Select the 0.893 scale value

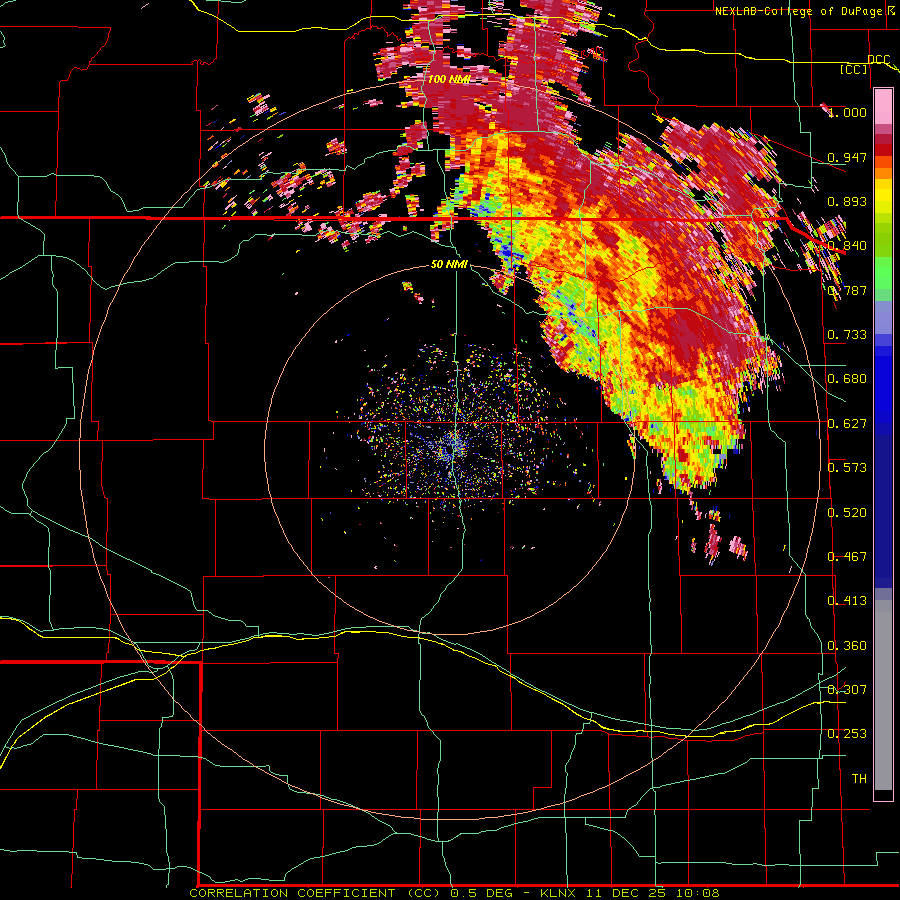point(847,201)
